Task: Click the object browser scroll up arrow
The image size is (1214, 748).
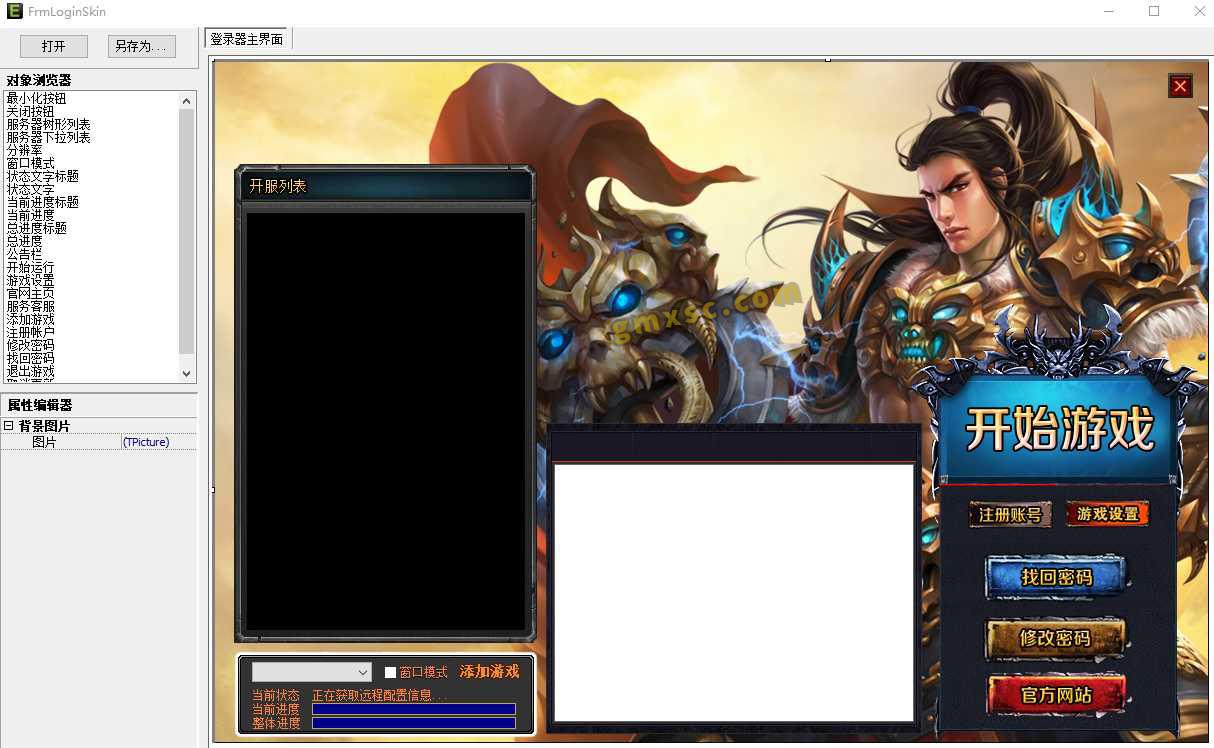Action: pyautogui.click(x=186, y=100)
